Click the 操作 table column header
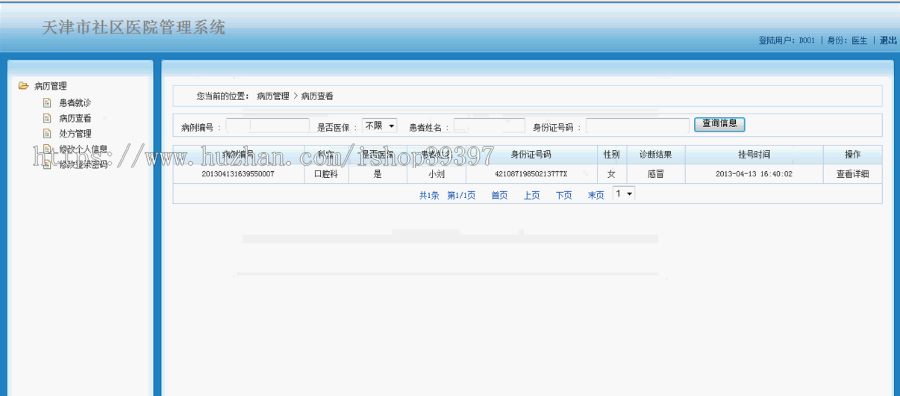The width and height of the screenshot is (900, 396). pyautogui.click(x=852, y=155)
